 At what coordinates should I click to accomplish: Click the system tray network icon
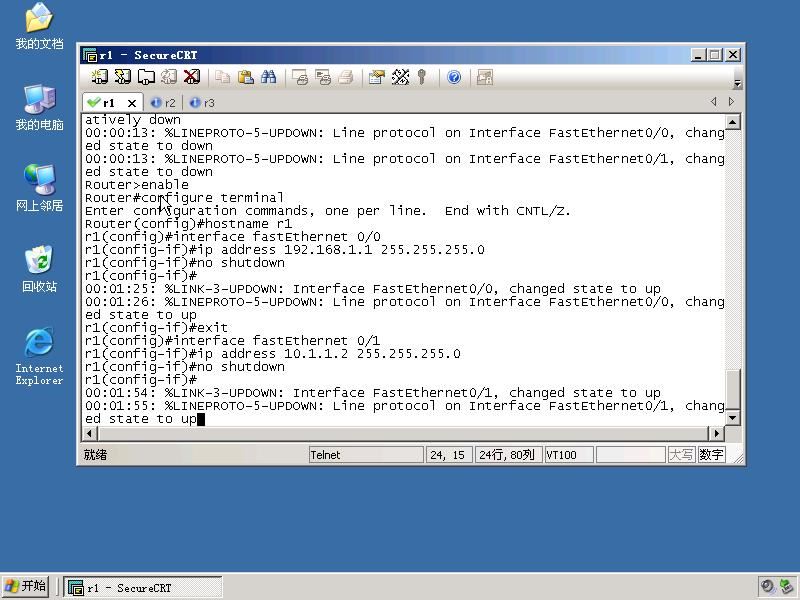[x=786, y=586]
